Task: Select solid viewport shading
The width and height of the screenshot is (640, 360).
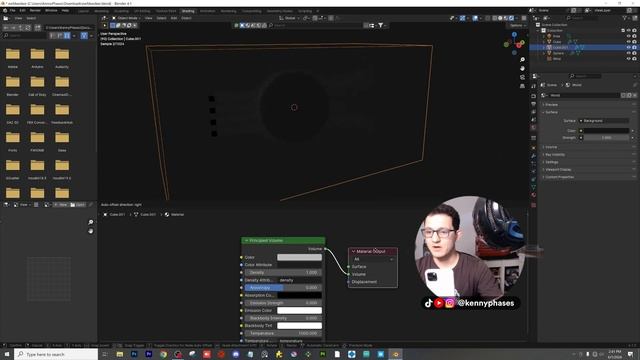Action: pos(500,18)
